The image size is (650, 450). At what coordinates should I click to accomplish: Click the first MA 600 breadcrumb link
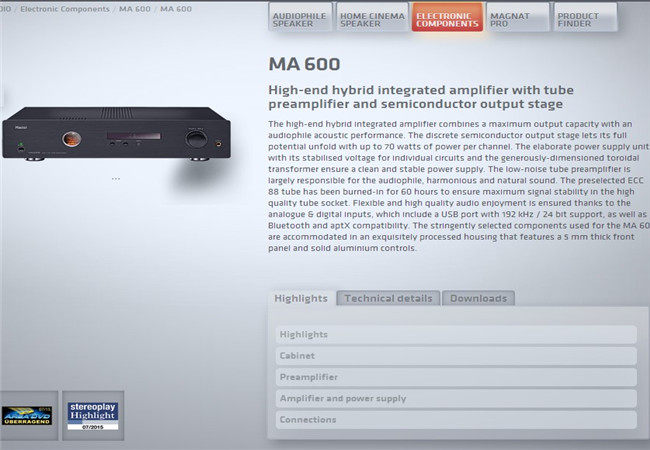click(x=135, y=9)
